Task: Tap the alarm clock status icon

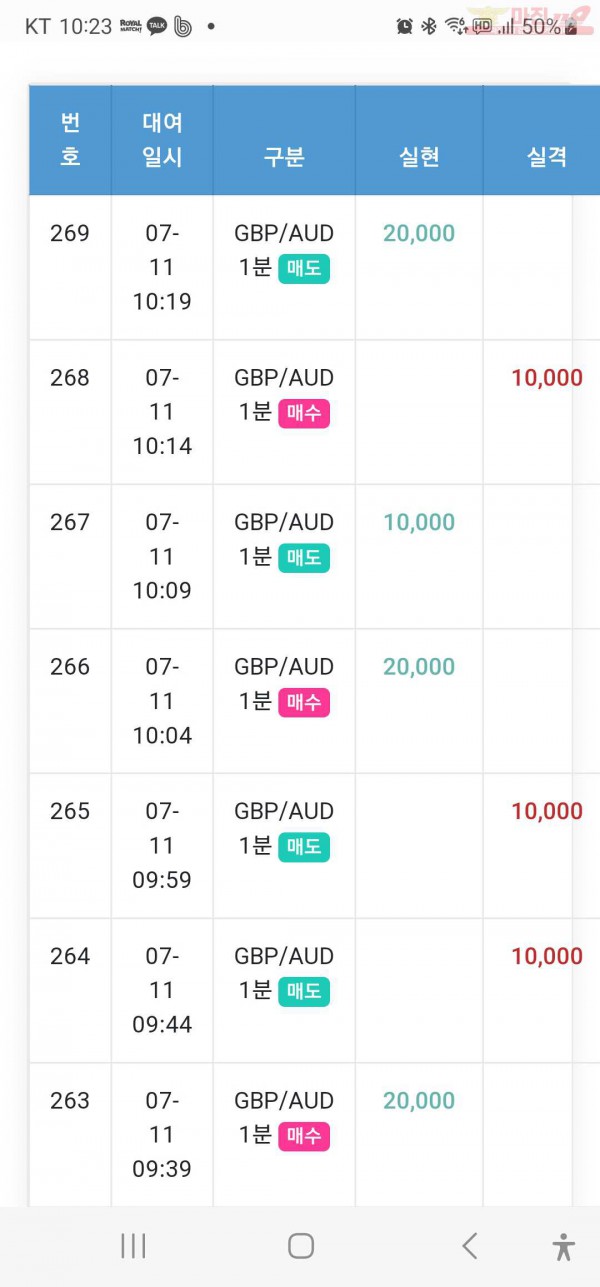Action: tap(404, 27)
